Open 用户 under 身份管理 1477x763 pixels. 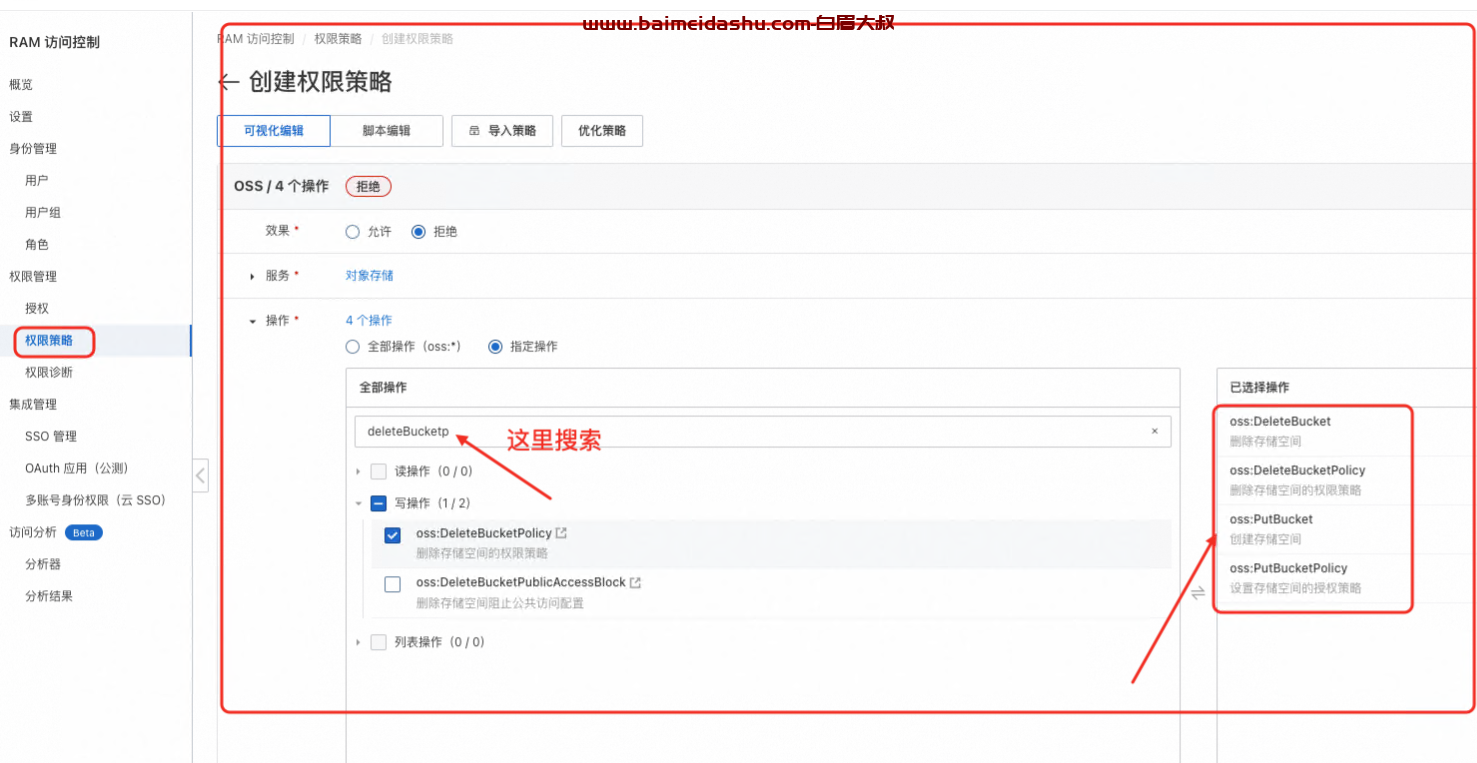tap(37, 180)
